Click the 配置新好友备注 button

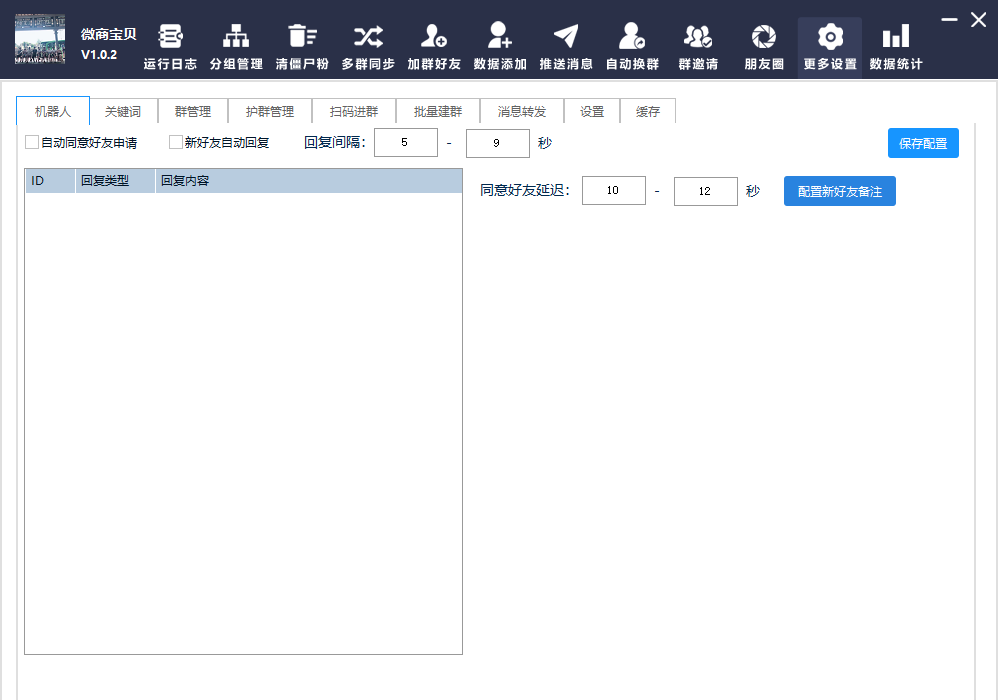(839, 191)
